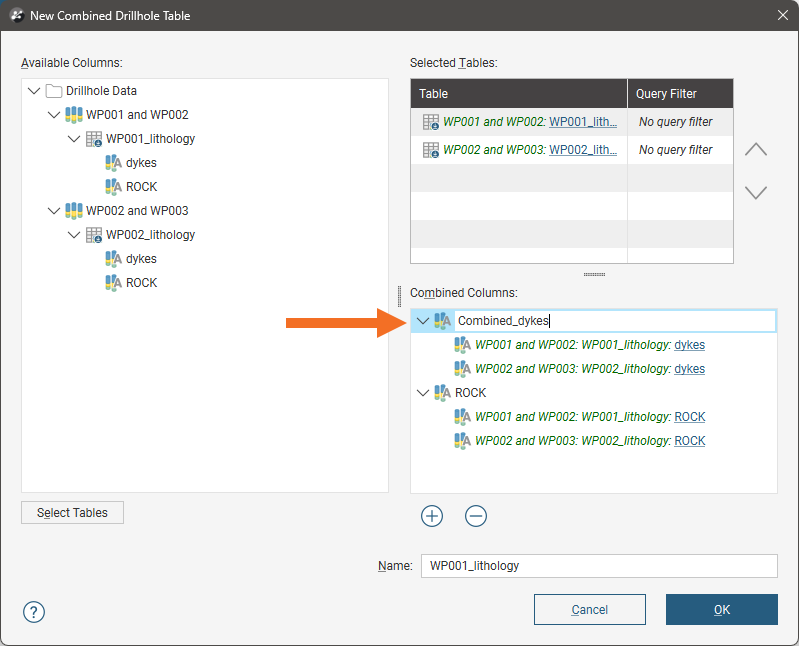Click the minus icon to remove combined column

coord(476,516)
